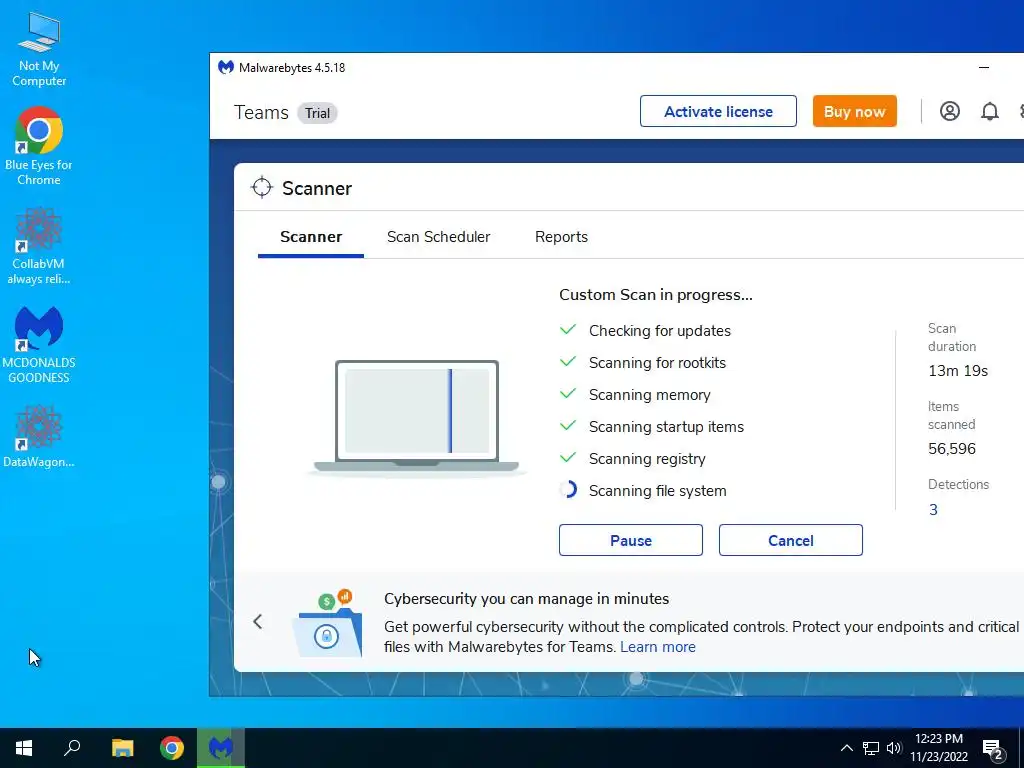Click 'Scanning for rootkits' text

(x=657, y=362)
